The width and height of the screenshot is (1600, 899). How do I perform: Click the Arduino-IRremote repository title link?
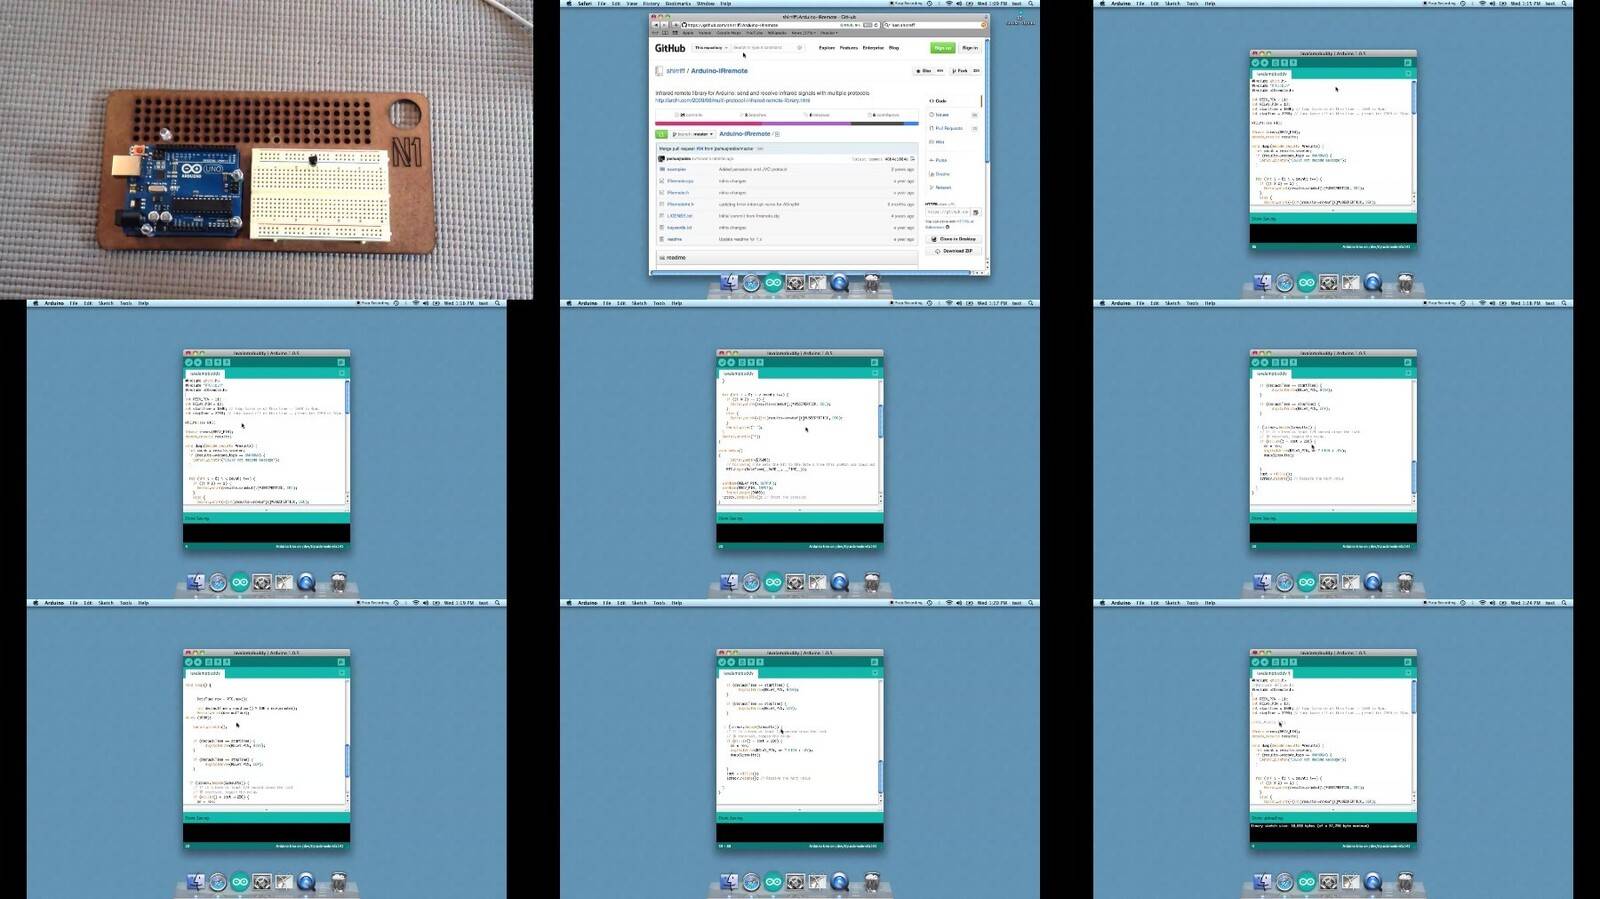719,71
